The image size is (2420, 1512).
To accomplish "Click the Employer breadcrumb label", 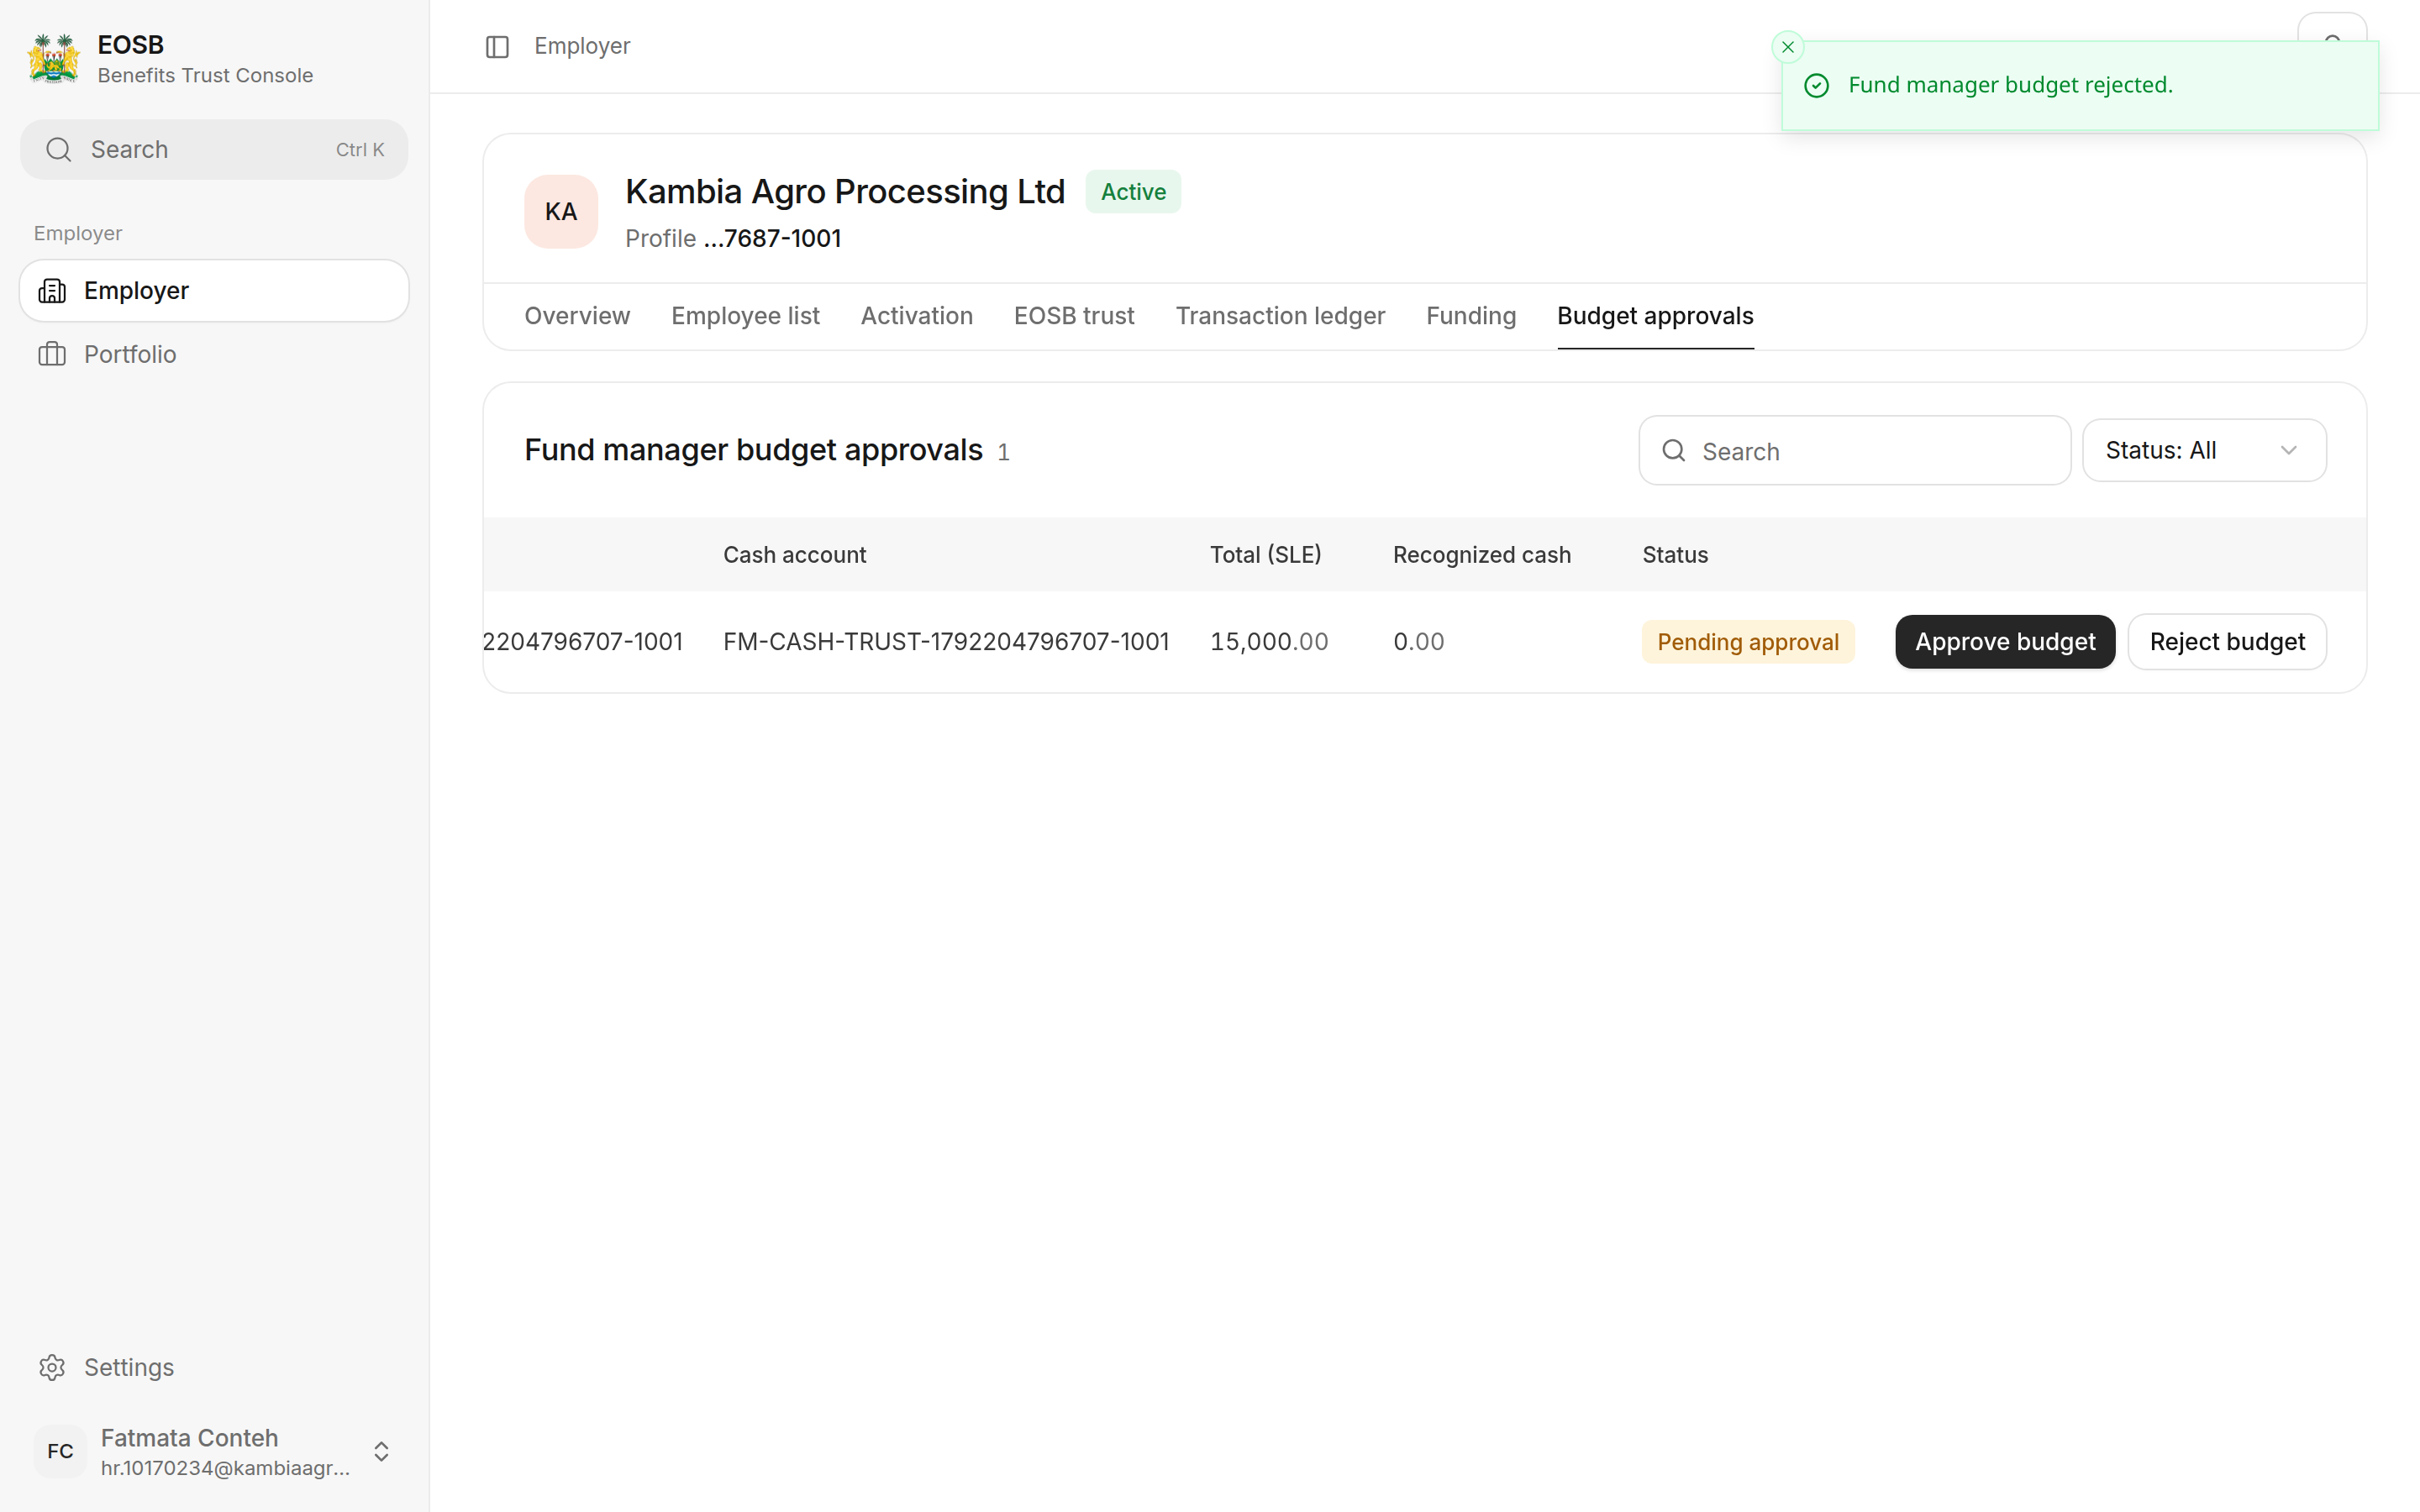I will tap(582, 47).
